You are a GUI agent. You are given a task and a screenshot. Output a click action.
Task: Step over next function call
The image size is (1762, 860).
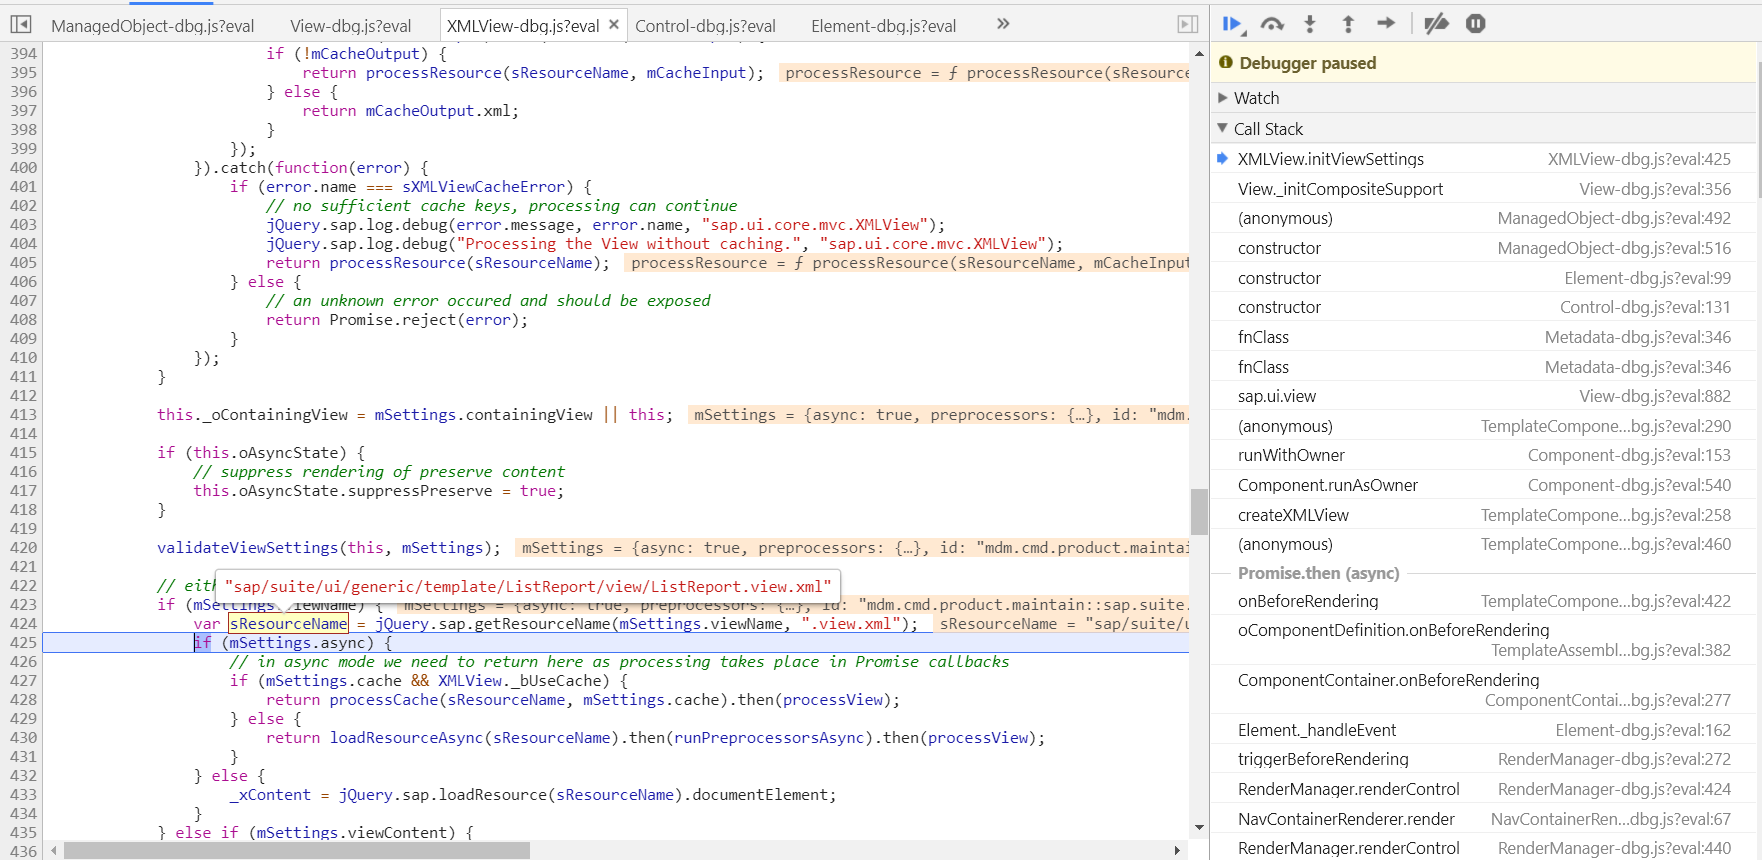[1272, 23]
